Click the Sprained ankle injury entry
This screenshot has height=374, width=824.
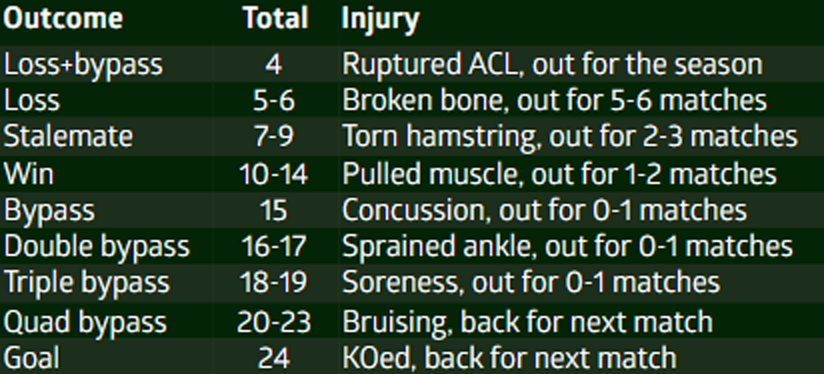tap(568, 246)
